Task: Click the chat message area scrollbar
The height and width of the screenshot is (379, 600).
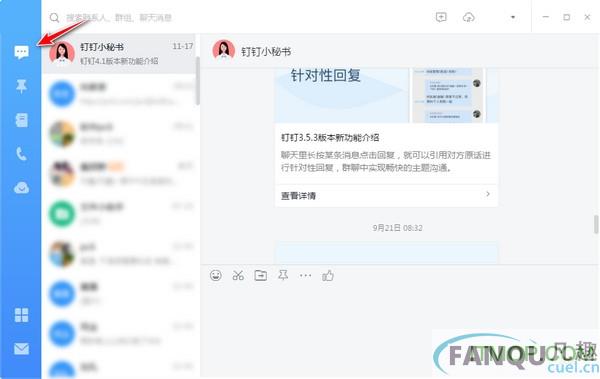Action: (x=596, y=224)
